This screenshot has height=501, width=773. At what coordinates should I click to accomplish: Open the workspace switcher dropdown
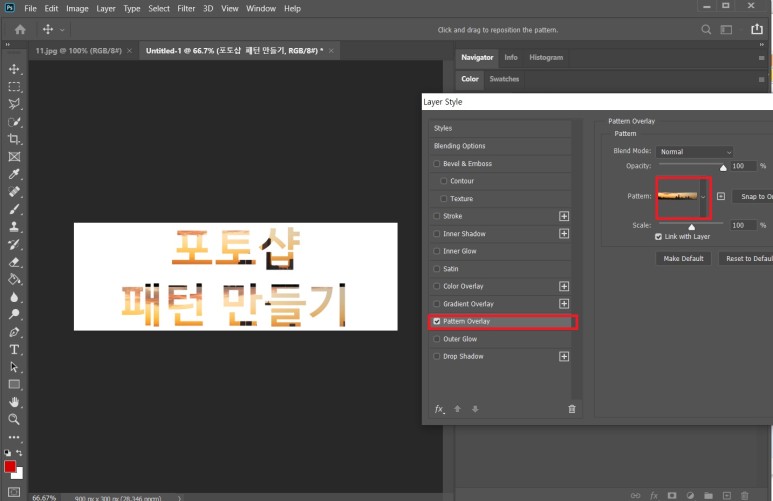click(726, 30)
